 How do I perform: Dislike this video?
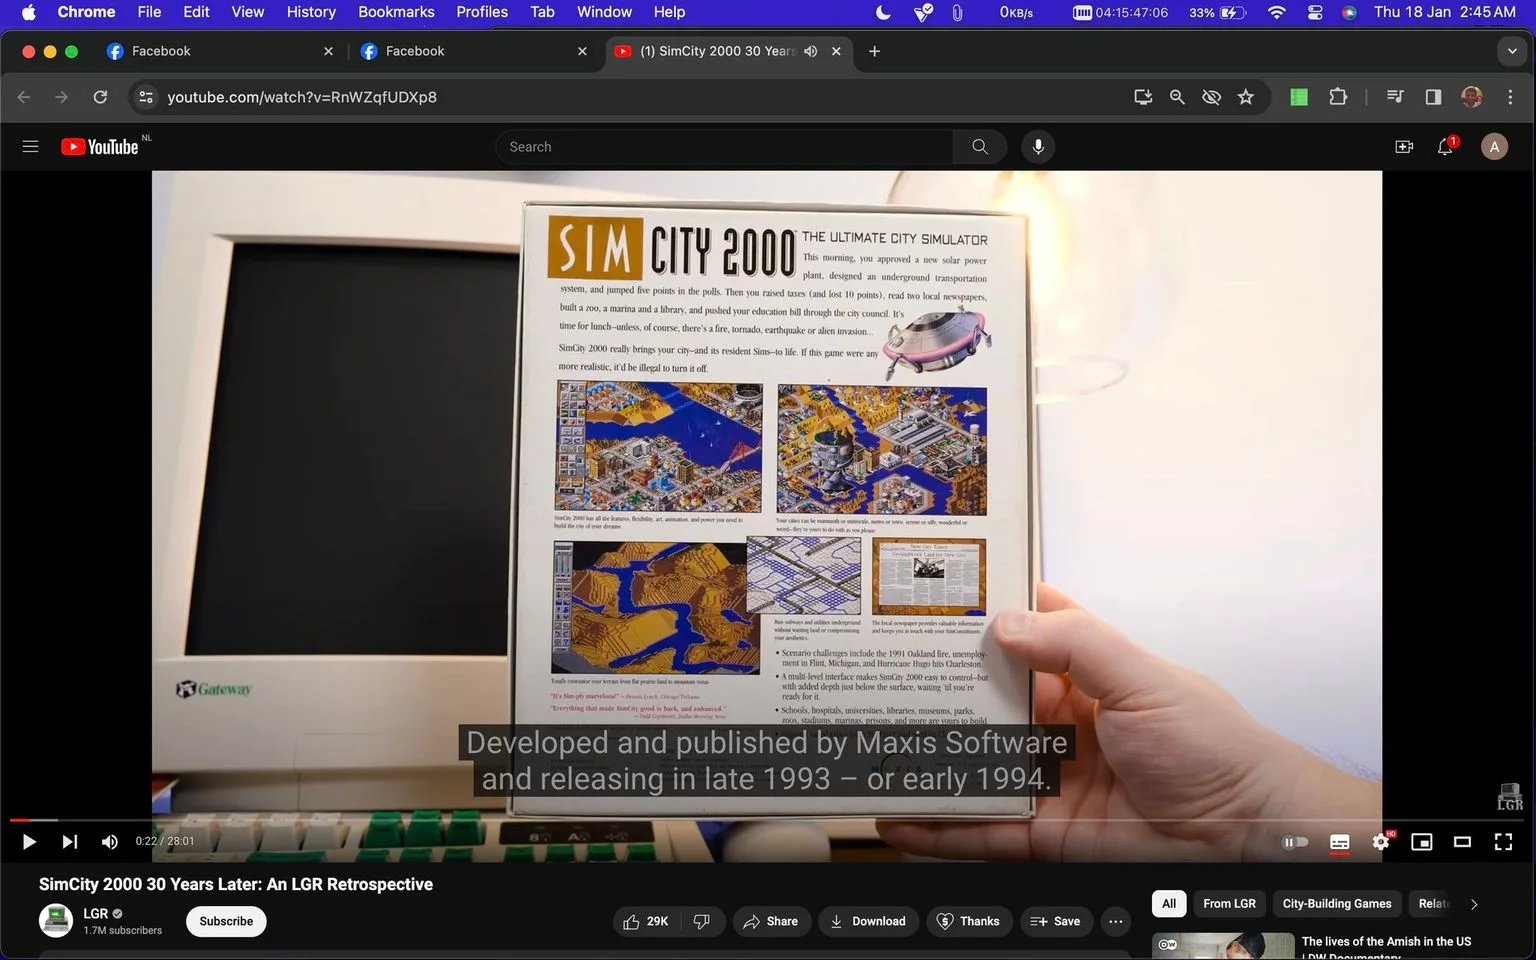(702, 921)
